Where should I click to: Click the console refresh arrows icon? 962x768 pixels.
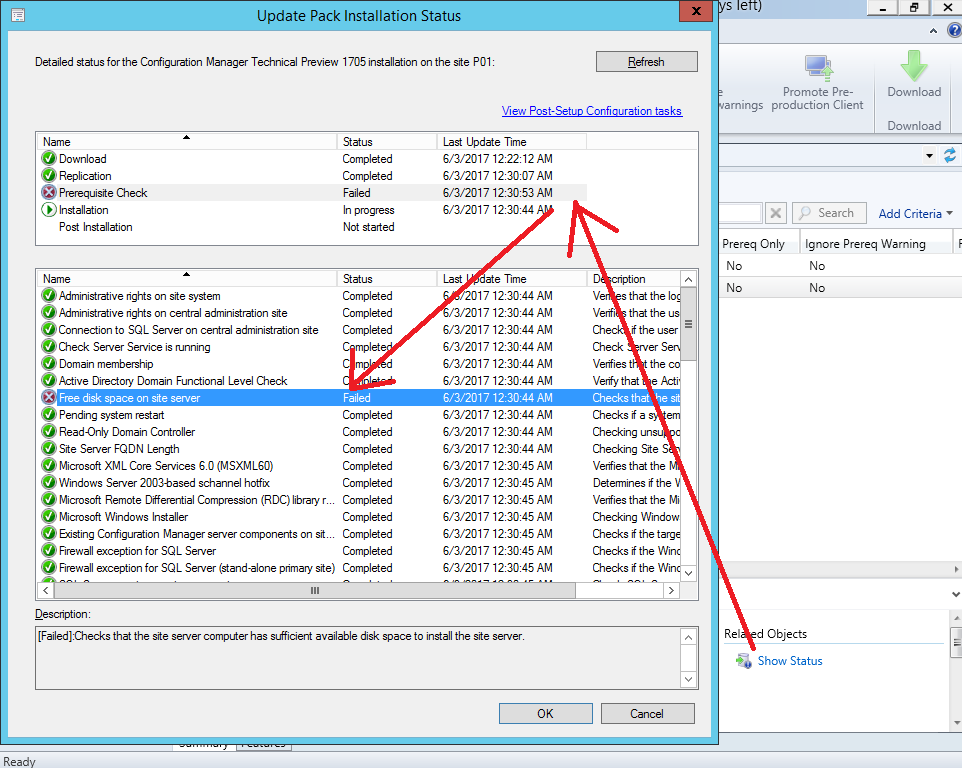point(950,155)
